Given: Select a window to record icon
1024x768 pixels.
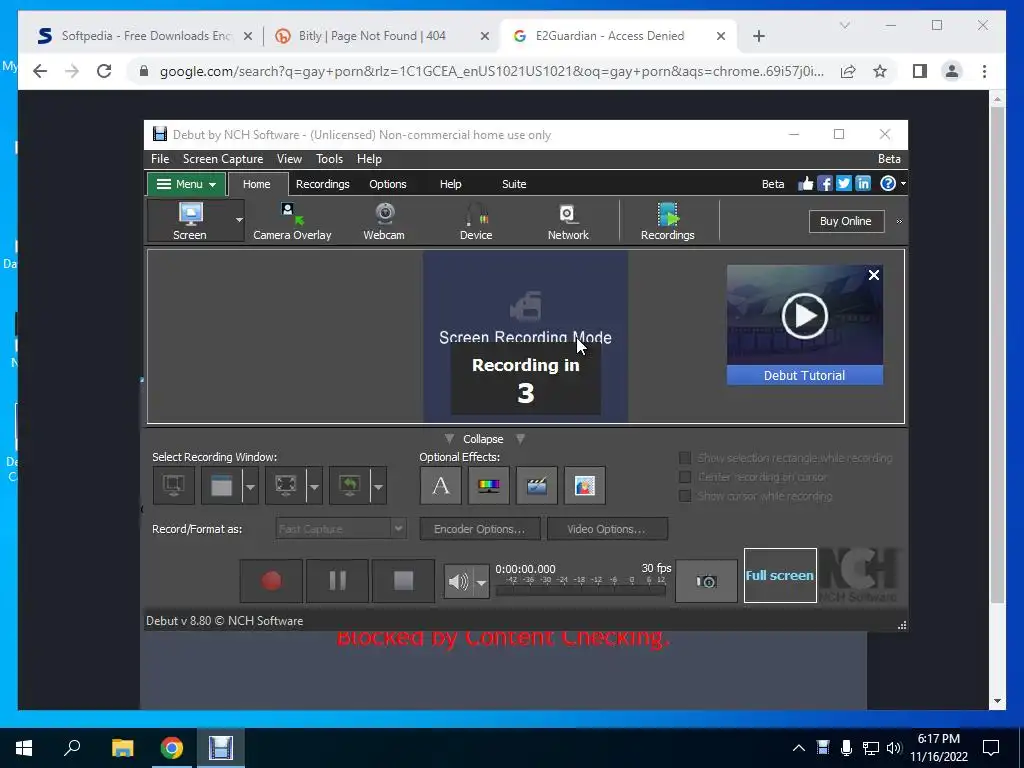Looking at the screenshot, I should point(221,485).
